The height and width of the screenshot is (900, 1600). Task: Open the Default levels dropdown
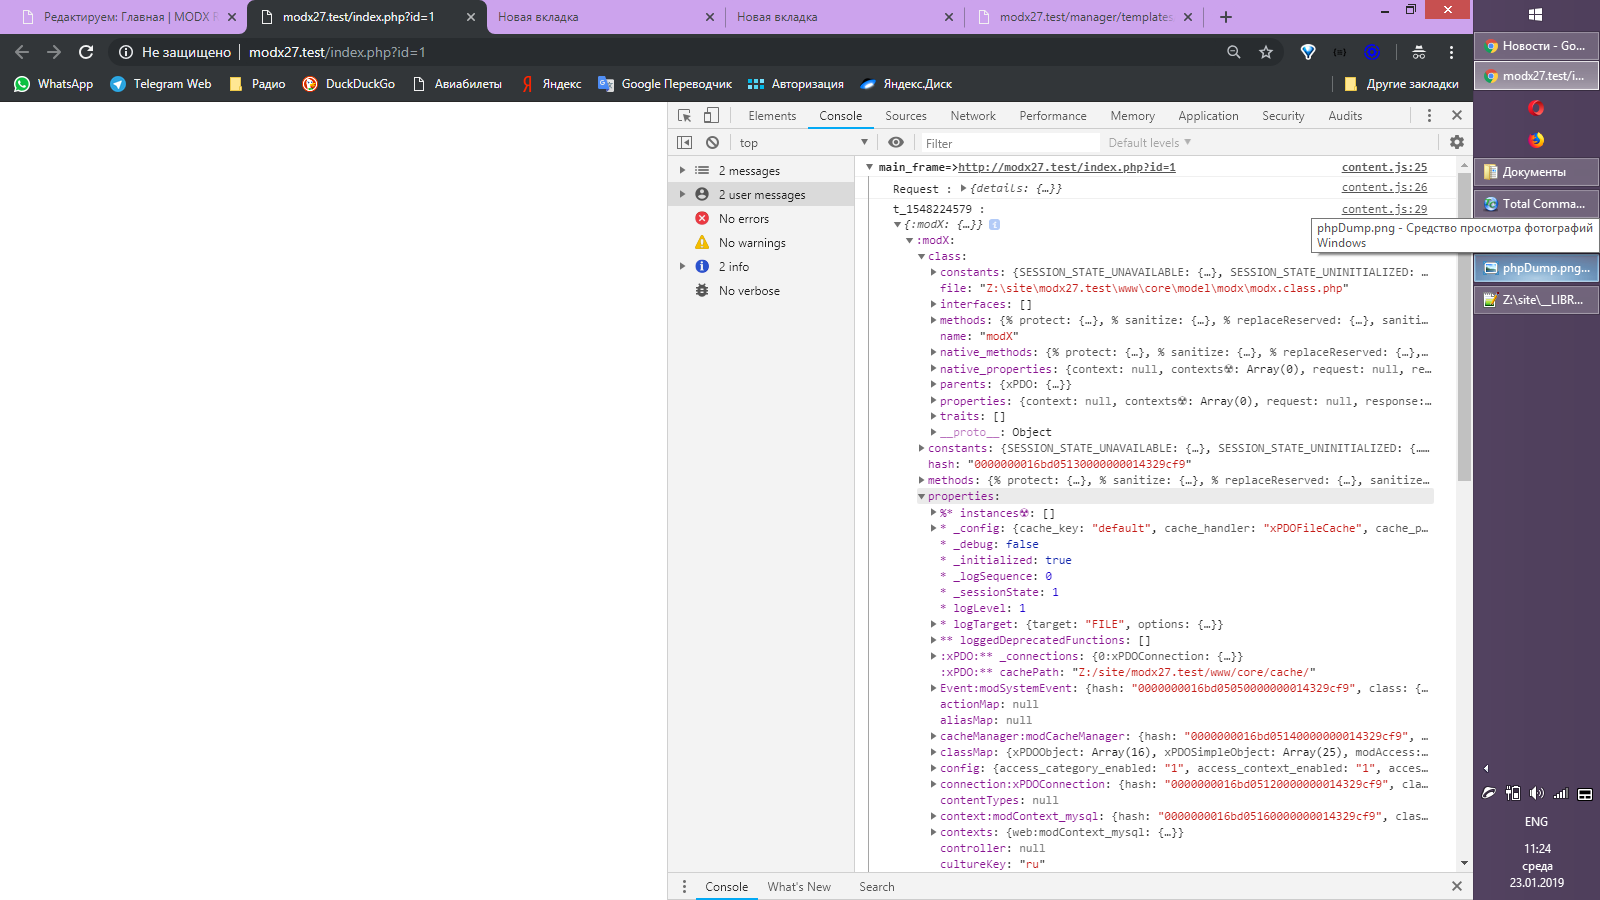coord(1149,143)
